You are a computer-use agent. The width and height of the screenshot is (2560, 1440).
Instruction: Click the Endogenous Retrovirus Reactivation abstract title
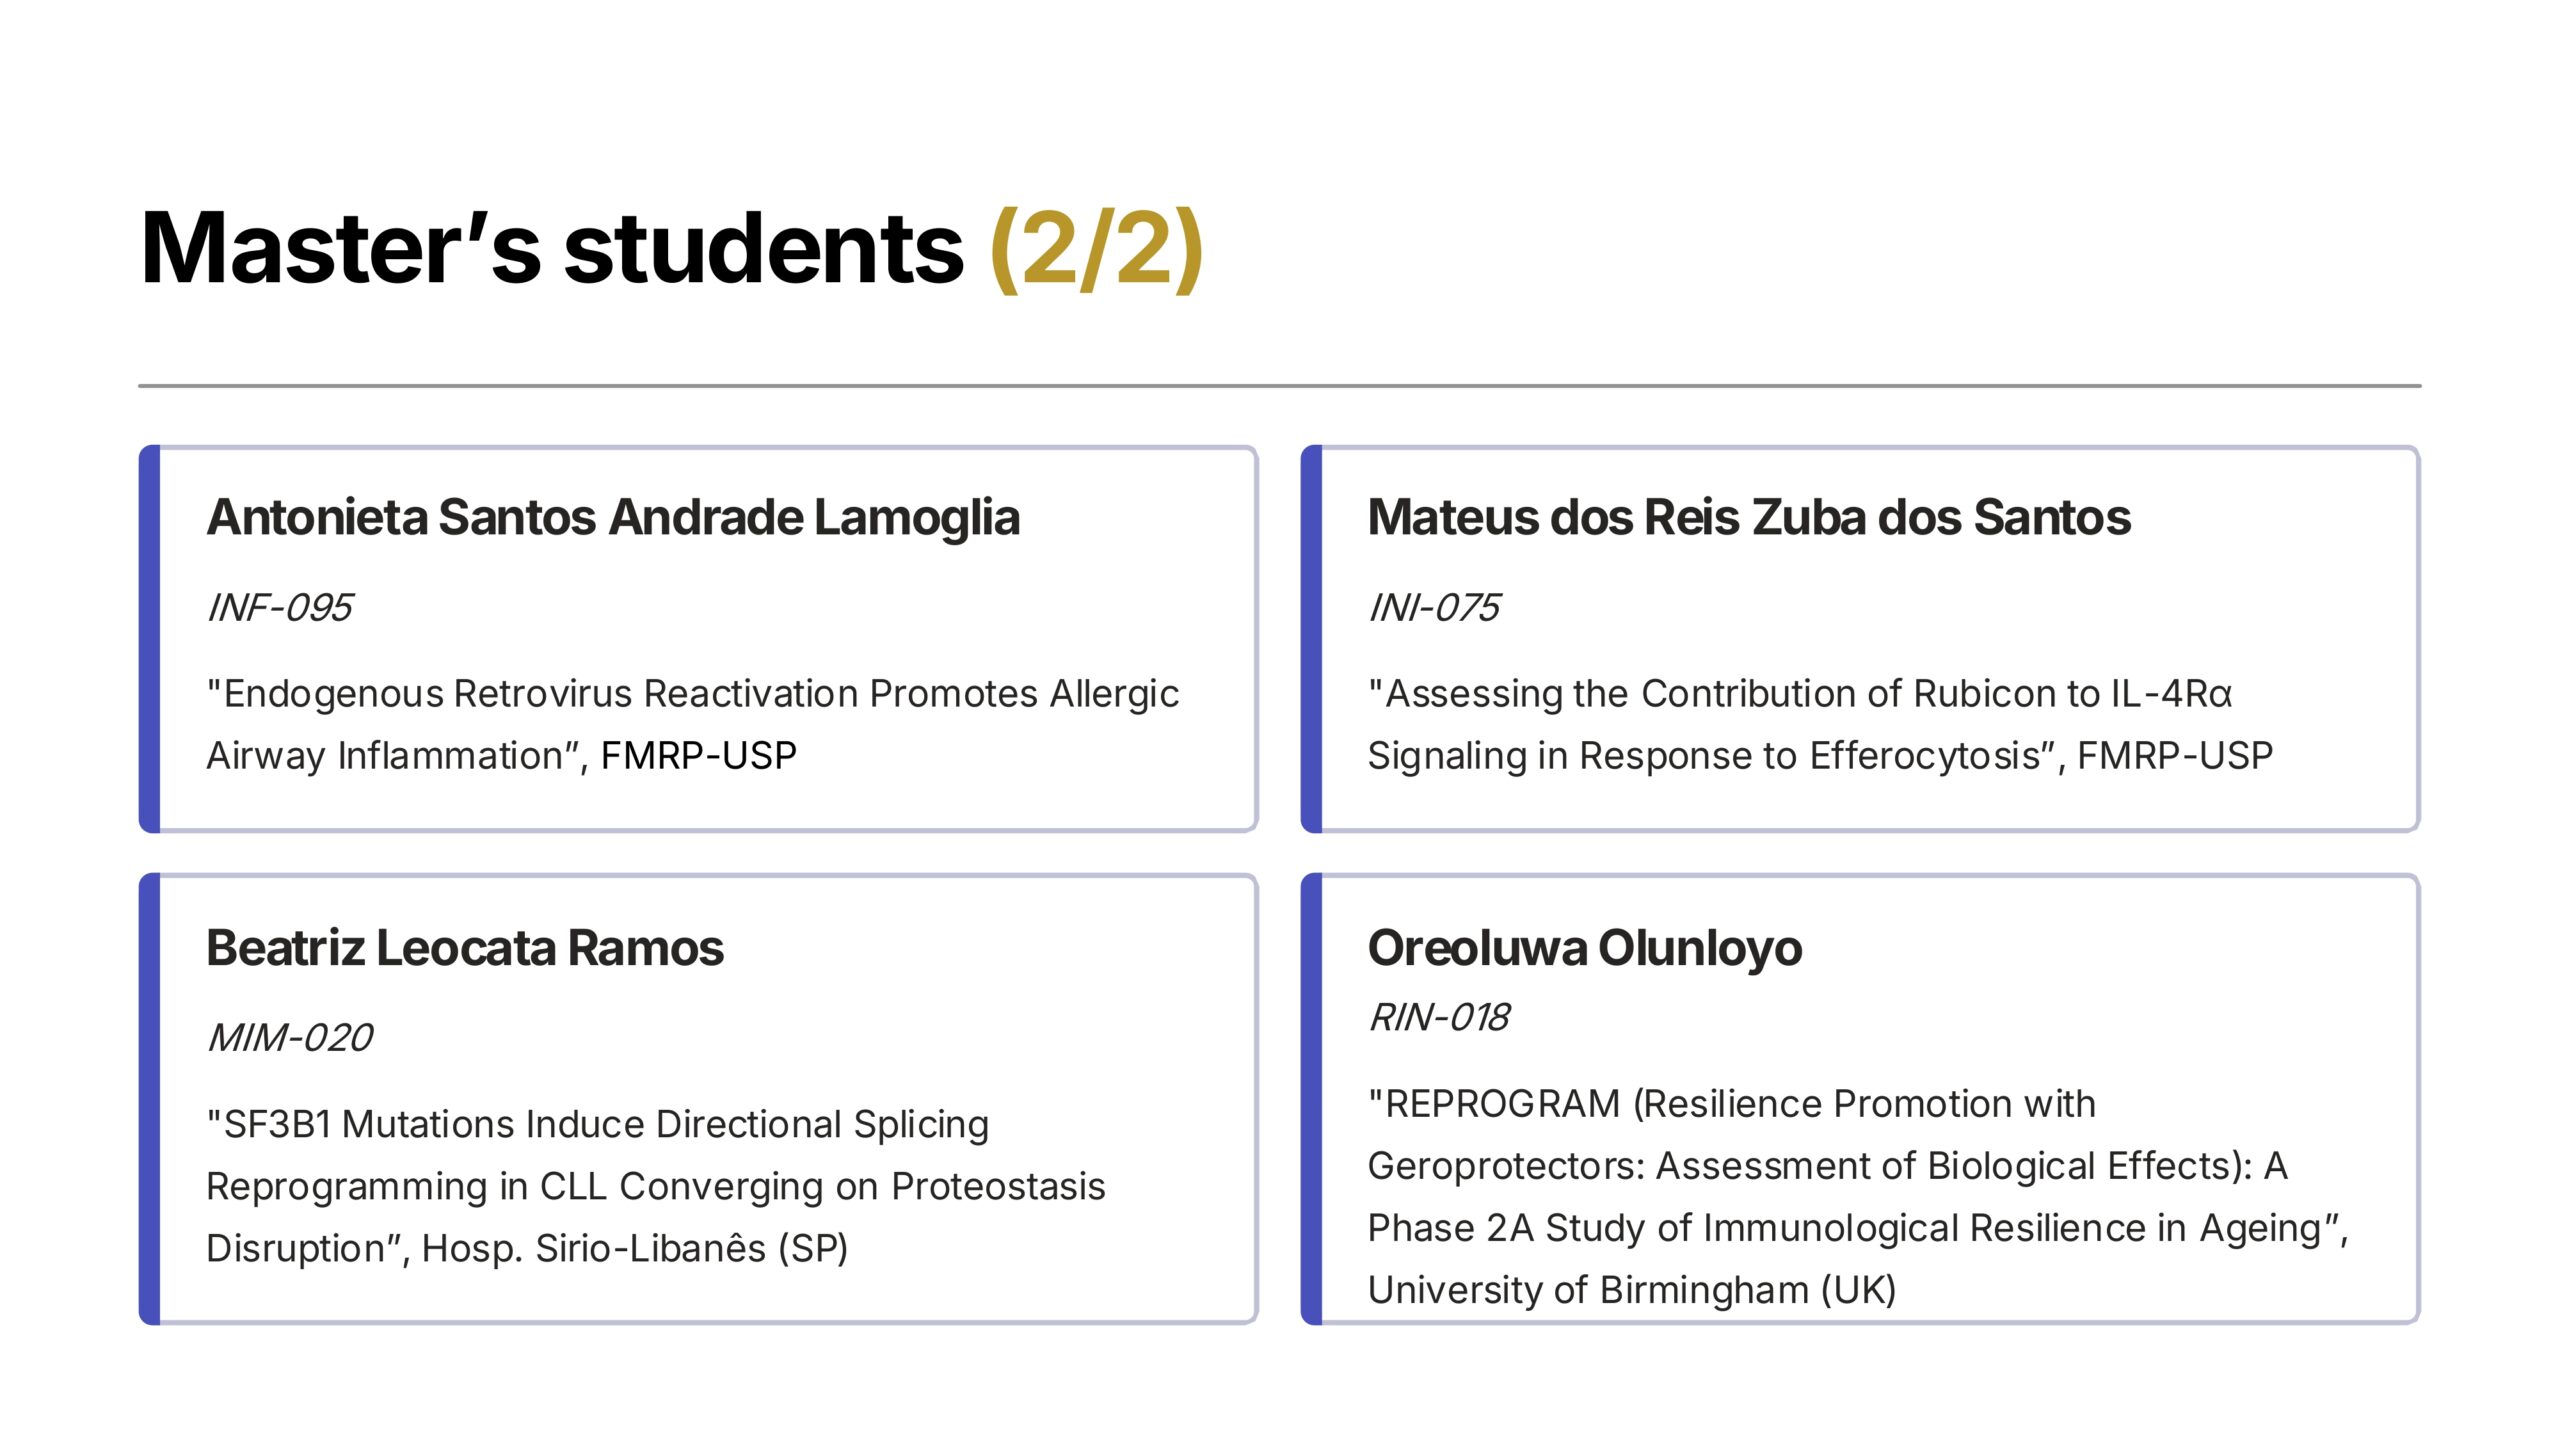click(x=692, y=724)
